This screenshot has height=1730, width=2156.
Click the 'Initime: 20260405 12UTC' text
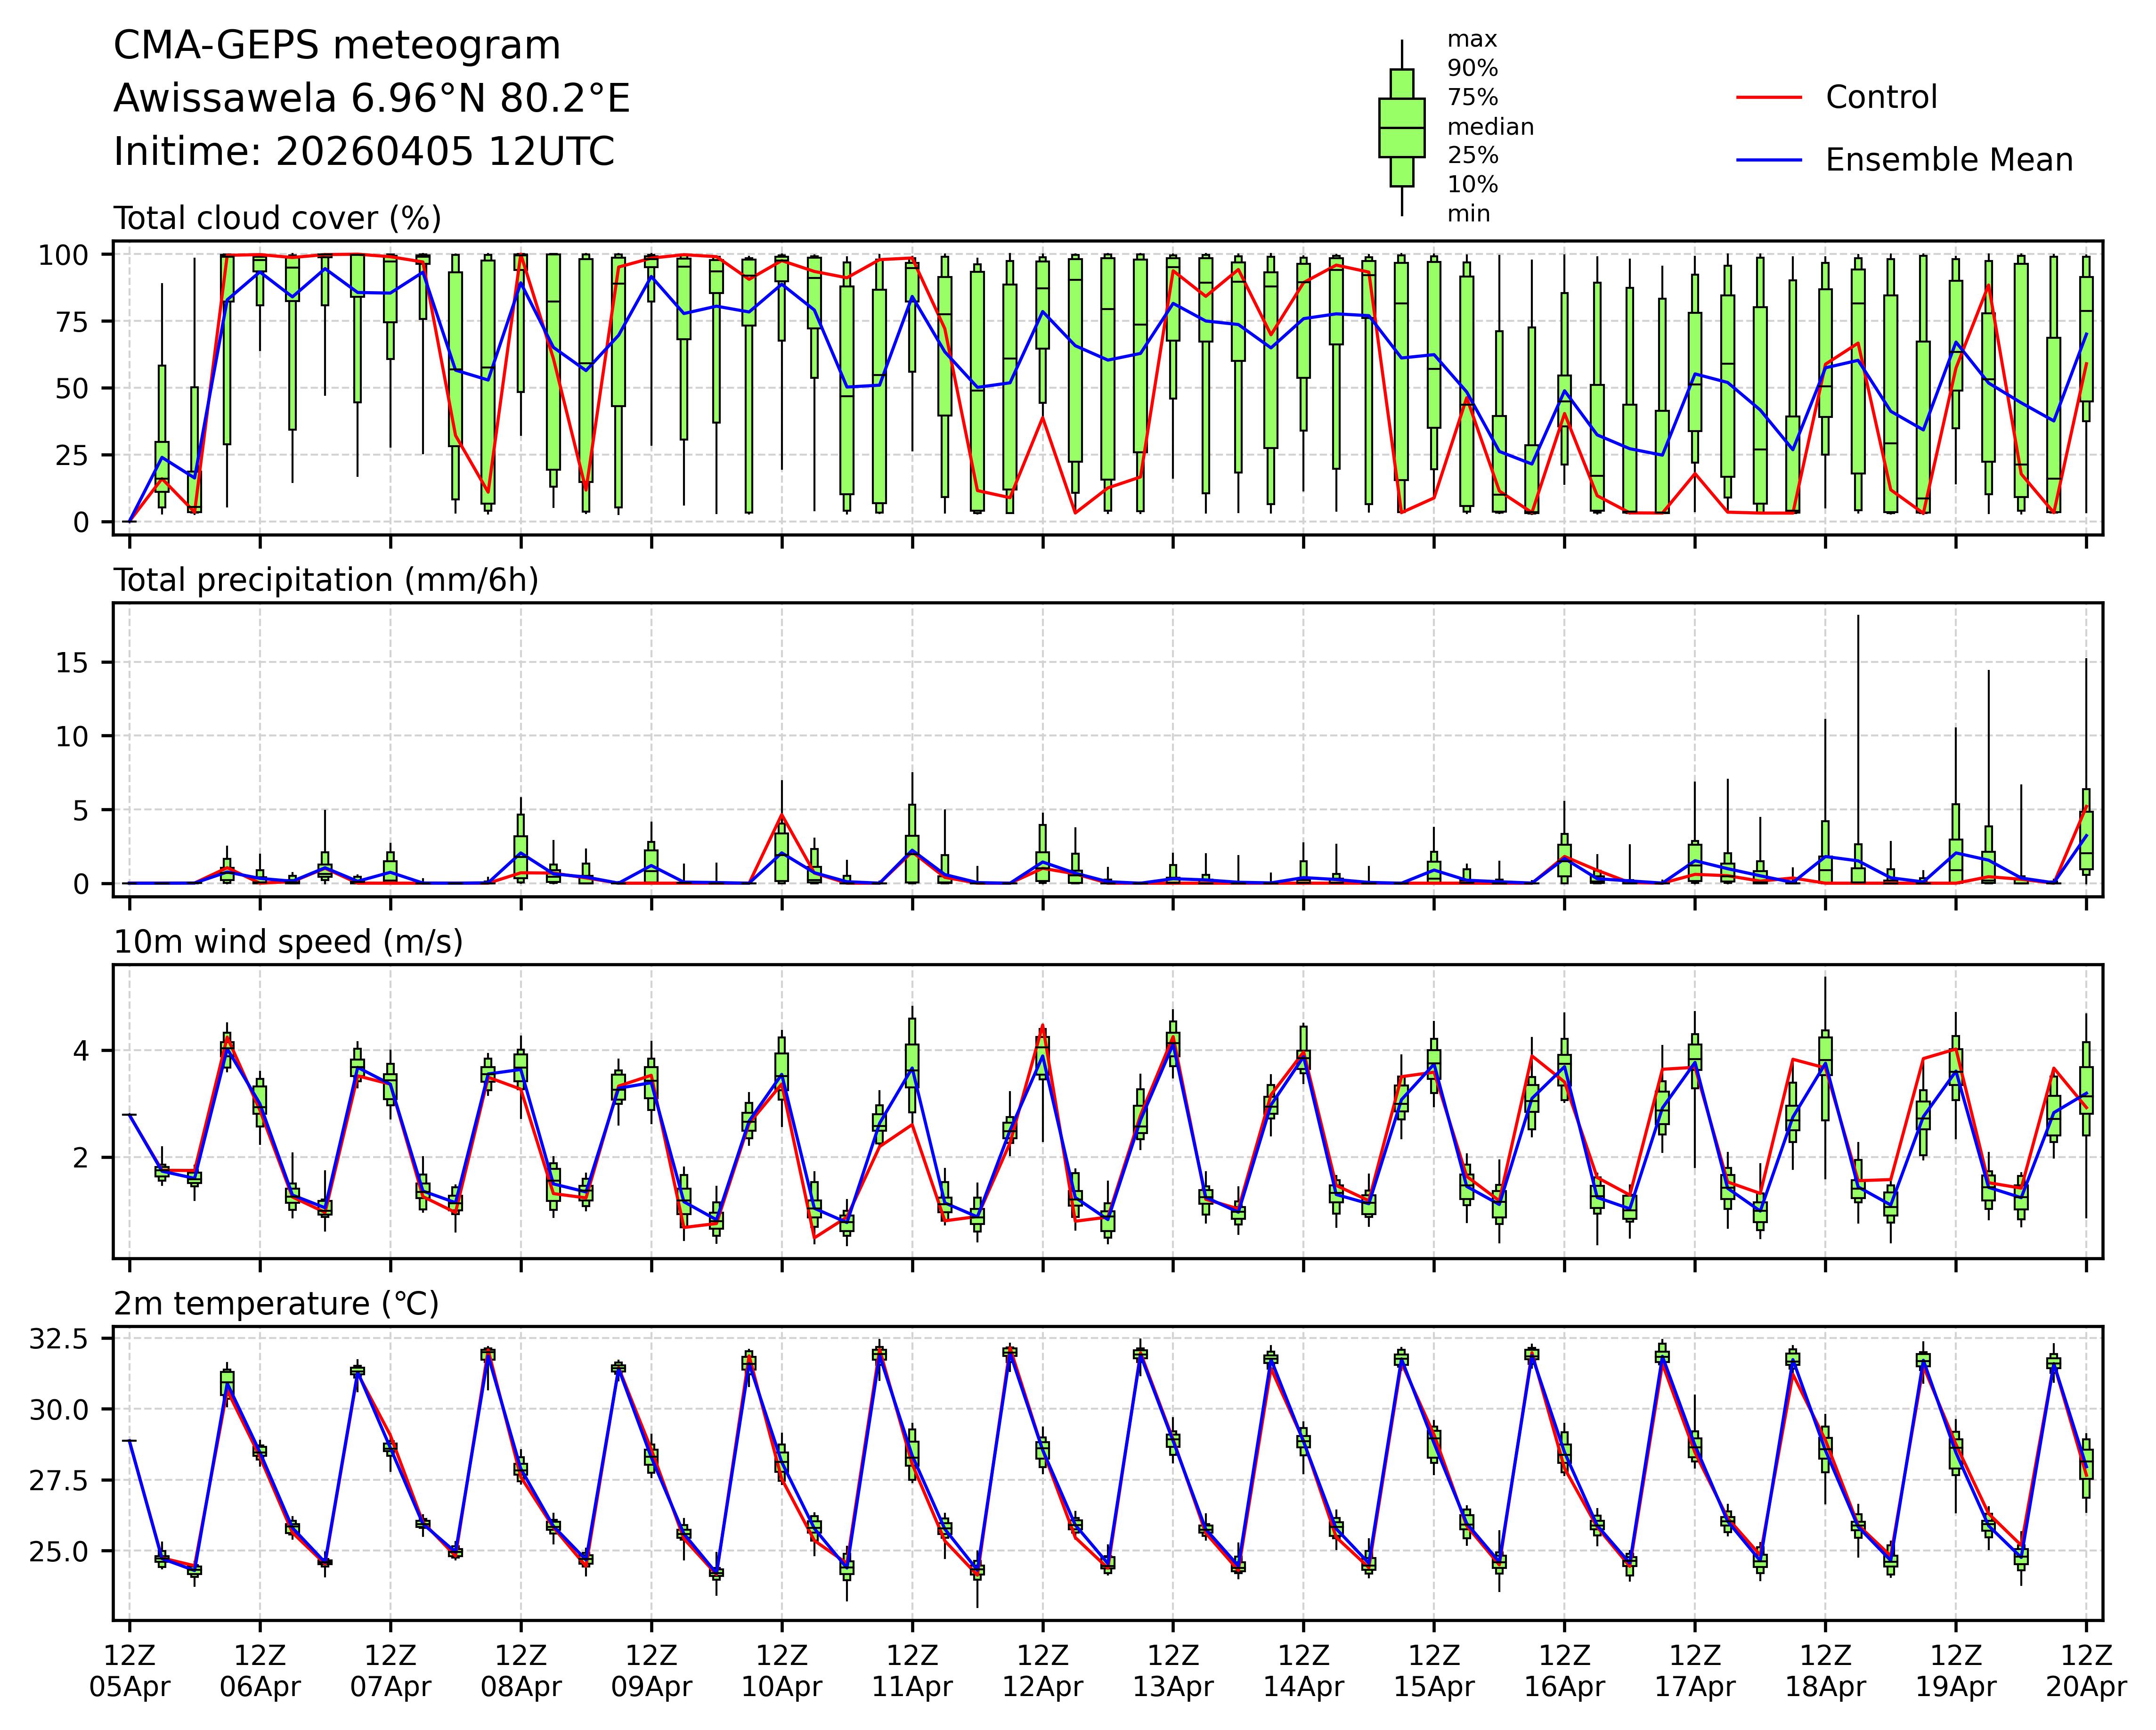(364, 152)
